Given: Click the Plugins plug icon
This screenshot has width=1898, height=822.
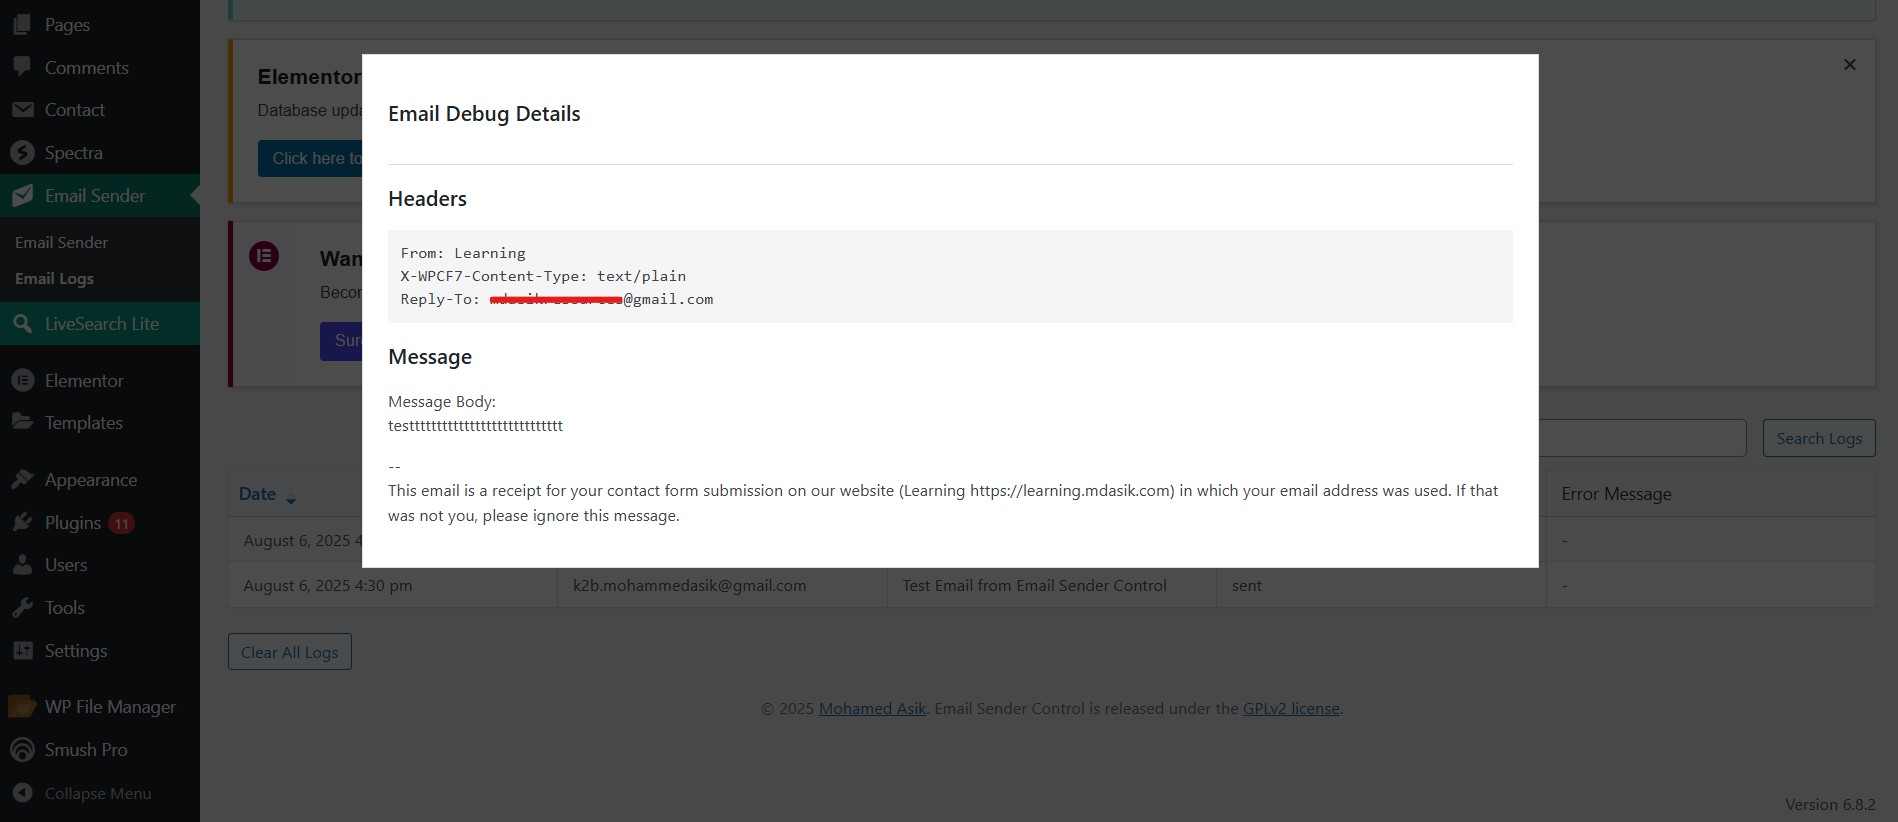Looking at the screenshot, I should (22, 523).
